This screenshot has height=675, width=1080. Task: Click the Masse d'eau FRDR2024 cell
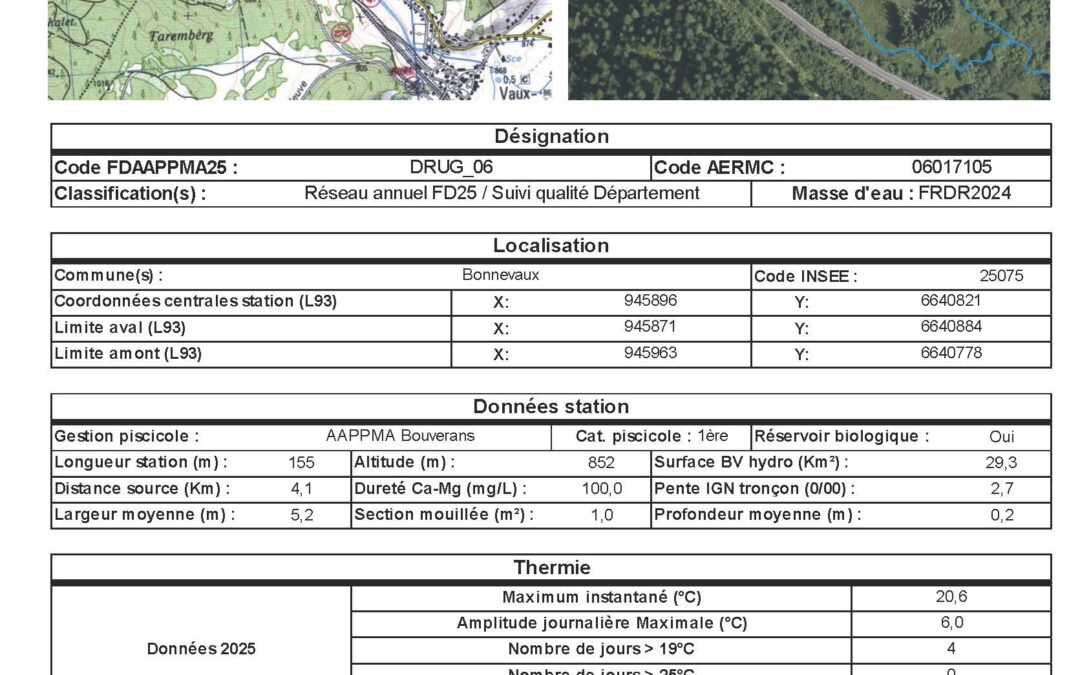coord(901,194)
